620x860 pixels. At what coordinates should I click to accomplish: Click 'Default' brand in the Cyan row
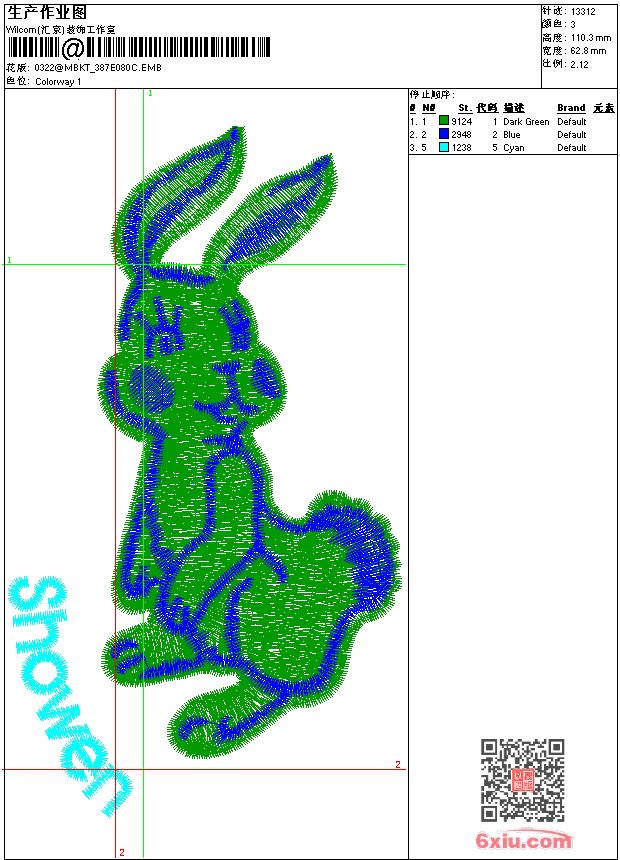pos(572,148)
